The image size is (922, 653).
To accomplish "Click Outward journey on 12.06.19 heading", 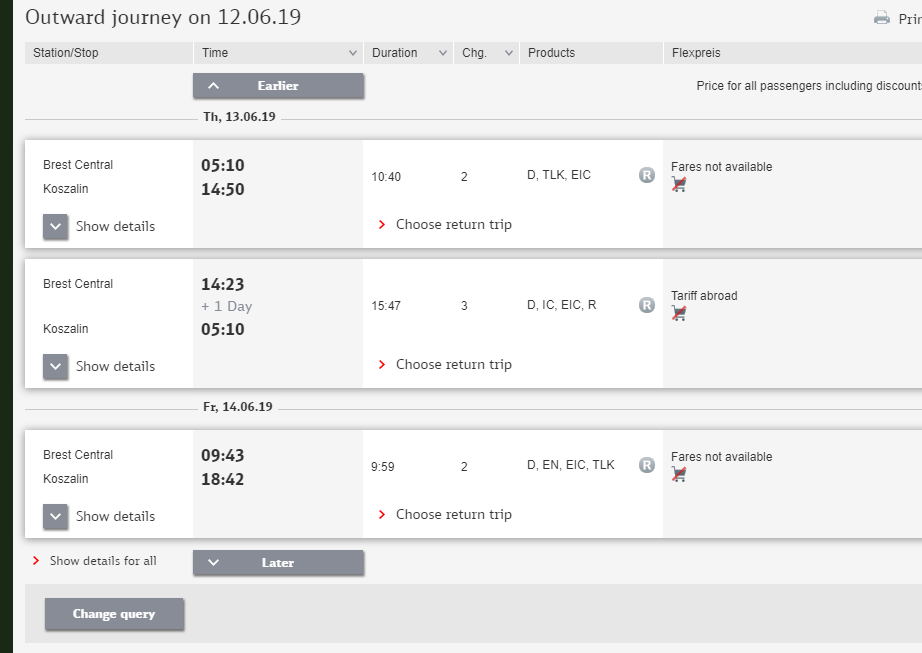I will coord(163,17).
